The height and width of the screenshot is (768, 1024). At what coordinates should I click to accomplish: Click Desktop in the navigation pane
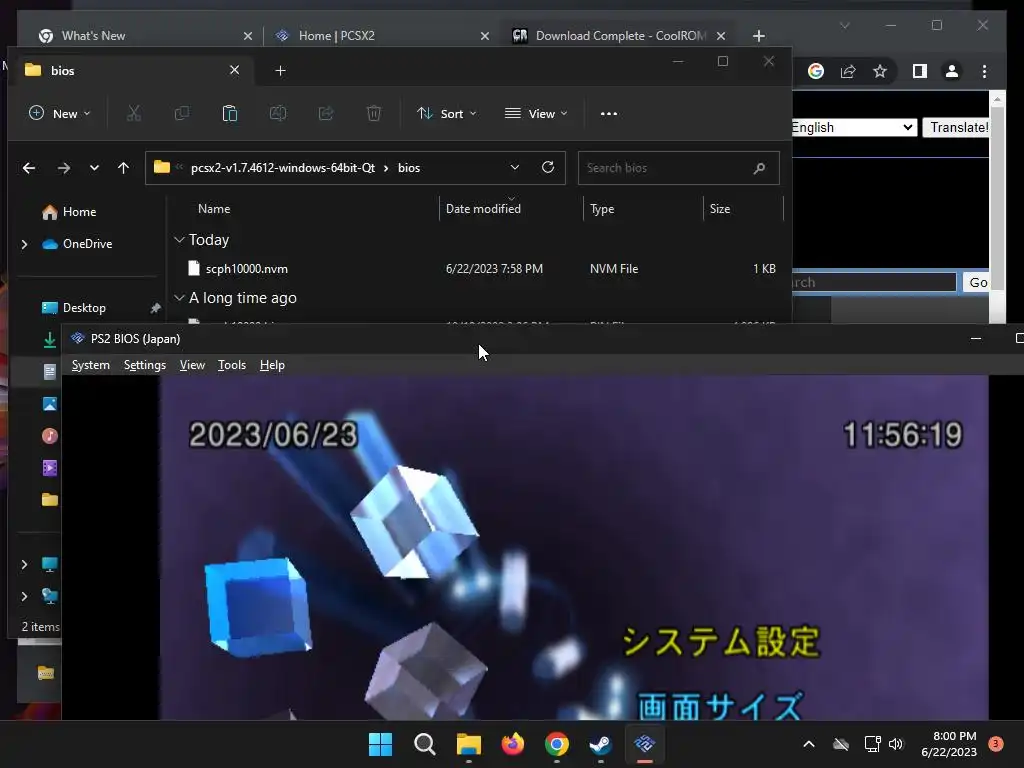pos(84,308)
